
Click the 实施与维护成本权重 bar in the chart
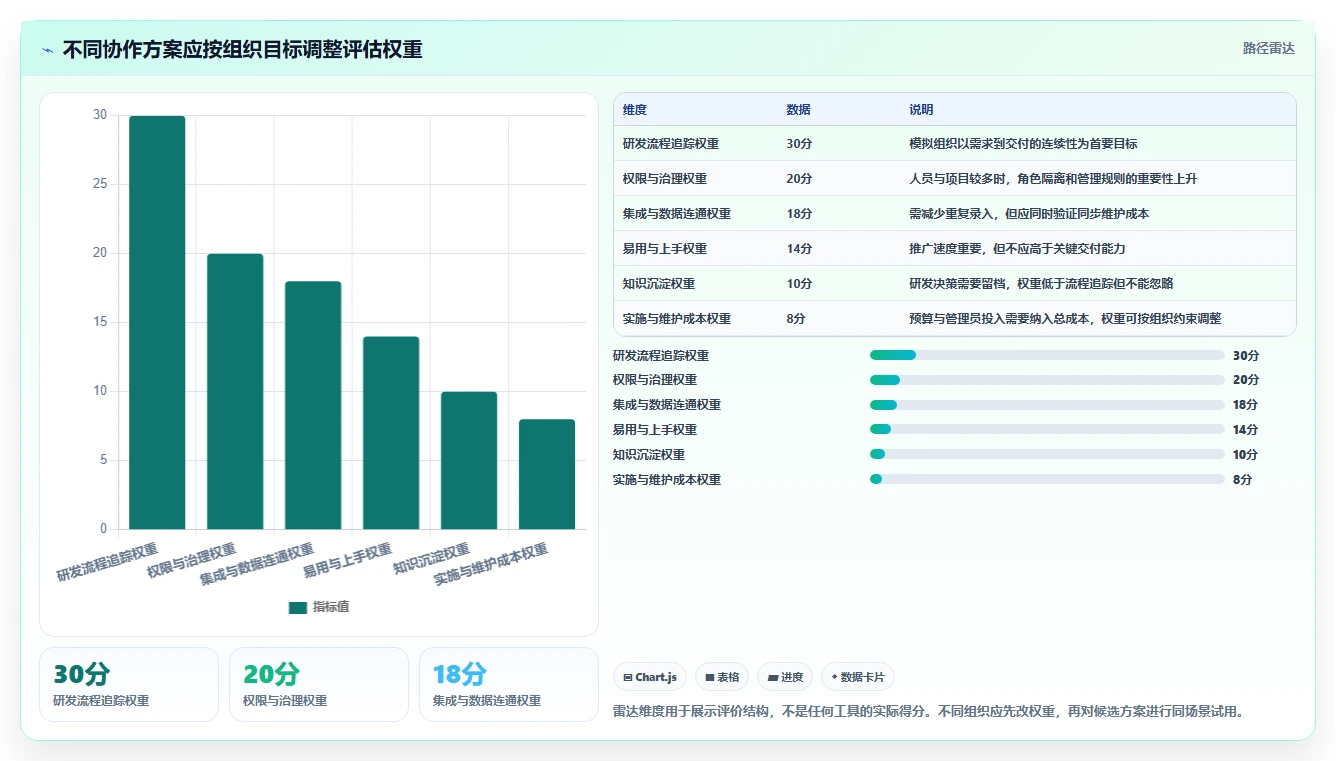click(x=547, y=474)
